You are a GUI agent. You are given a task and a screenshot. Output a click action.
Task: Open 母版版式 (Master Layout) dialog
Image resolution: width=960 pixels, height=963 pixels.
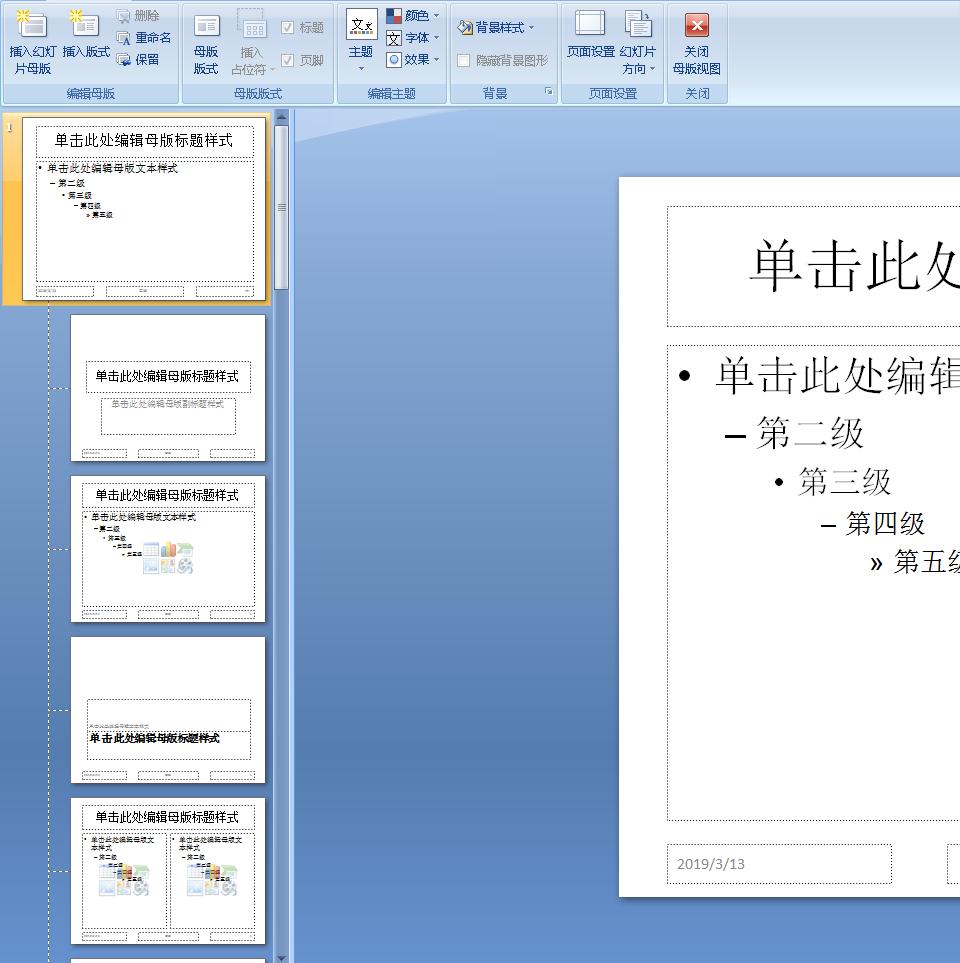coord(206,40)
